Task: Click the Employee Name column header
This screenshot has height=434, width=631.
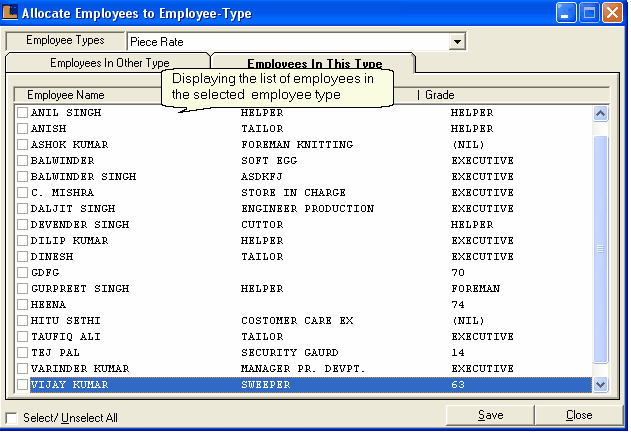Action: (x=66, y=95)
